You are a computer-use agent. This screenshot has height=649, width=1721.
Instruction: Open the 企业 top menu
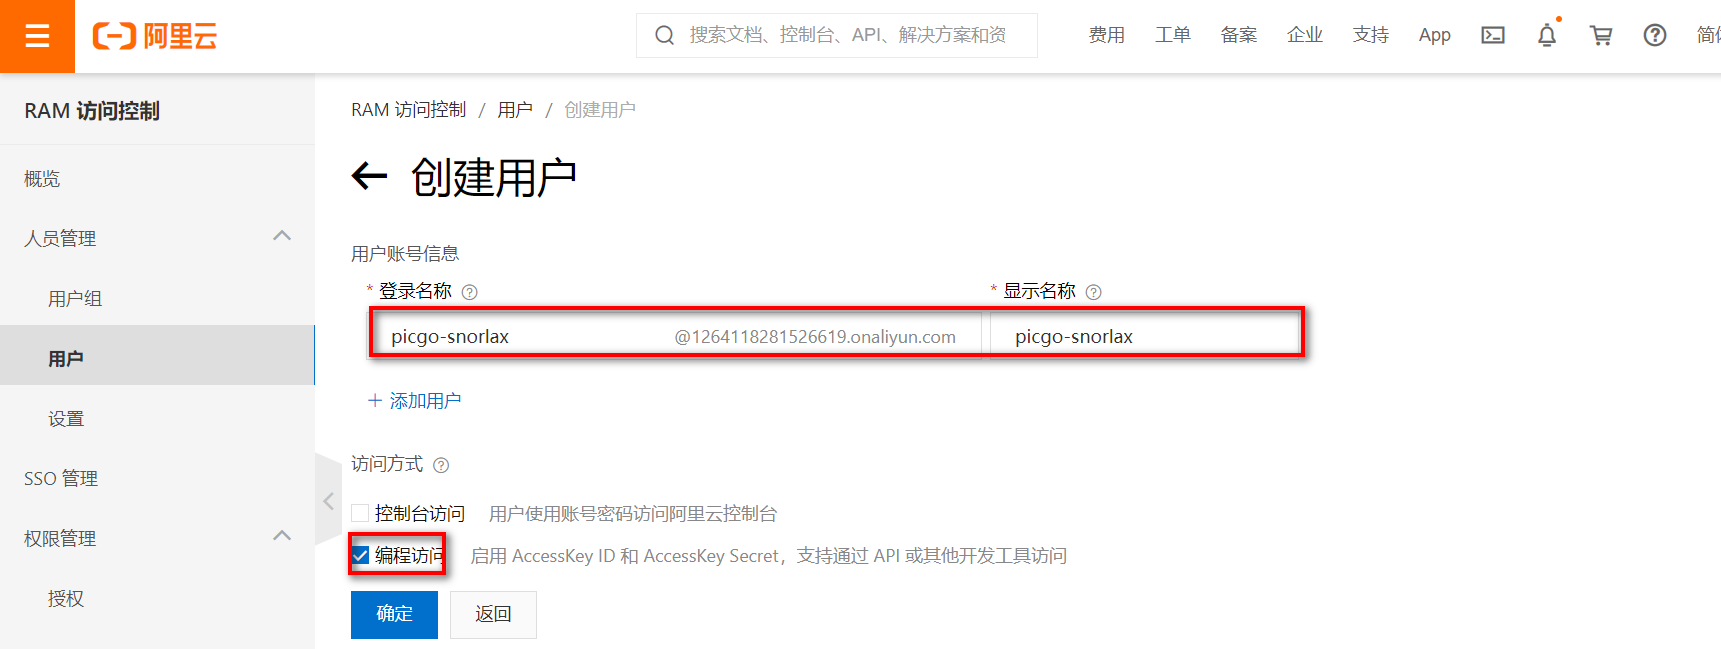tap(1305, 35)
